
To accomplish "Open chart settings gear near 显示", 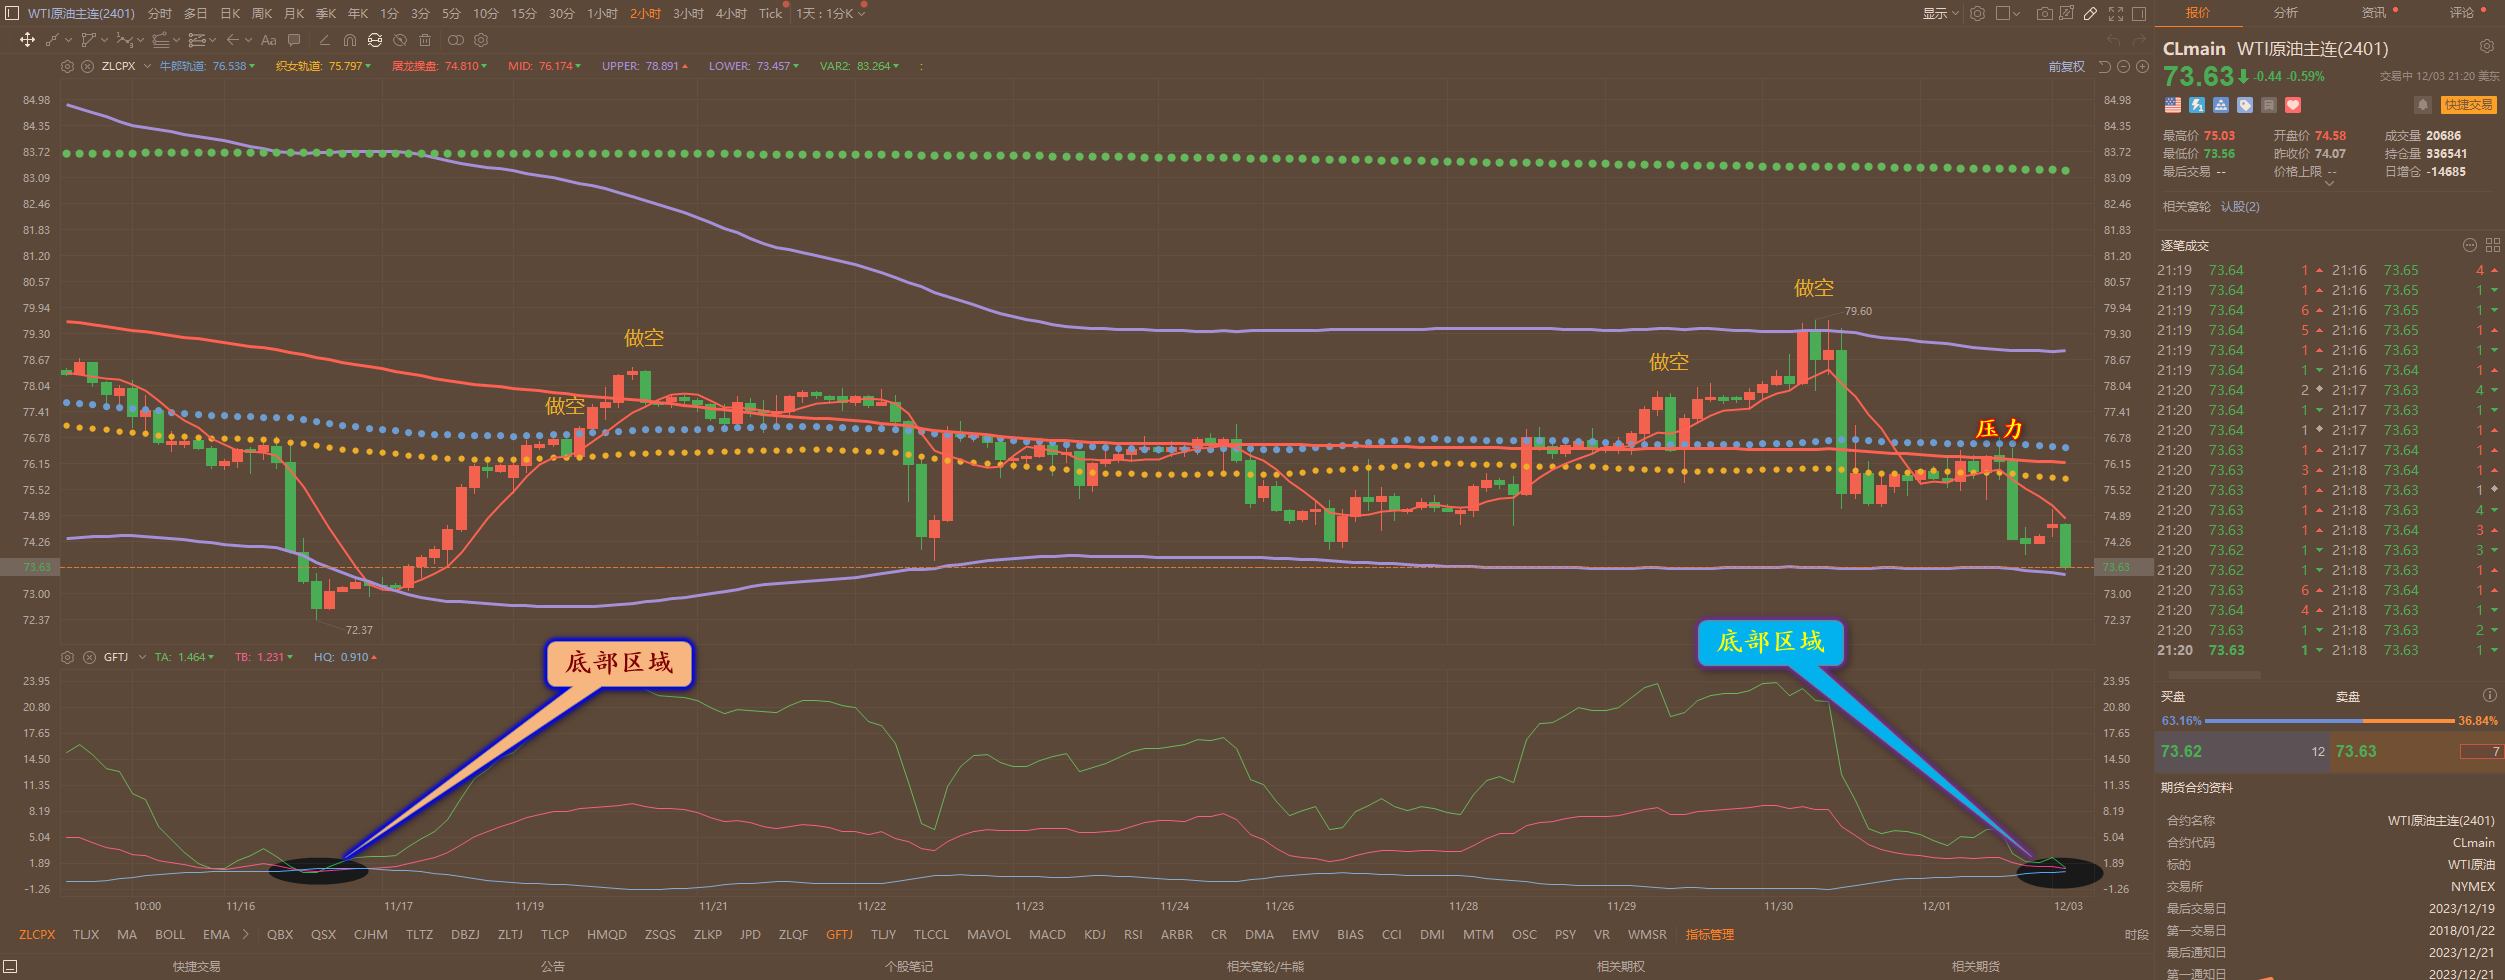I will coord(1977,13).
